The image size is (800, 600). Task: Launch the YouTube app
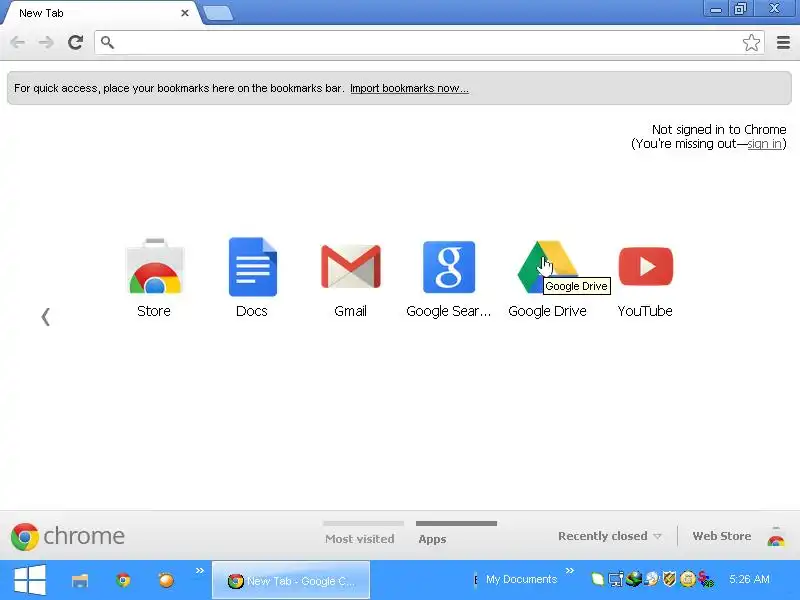coord(645,266)
